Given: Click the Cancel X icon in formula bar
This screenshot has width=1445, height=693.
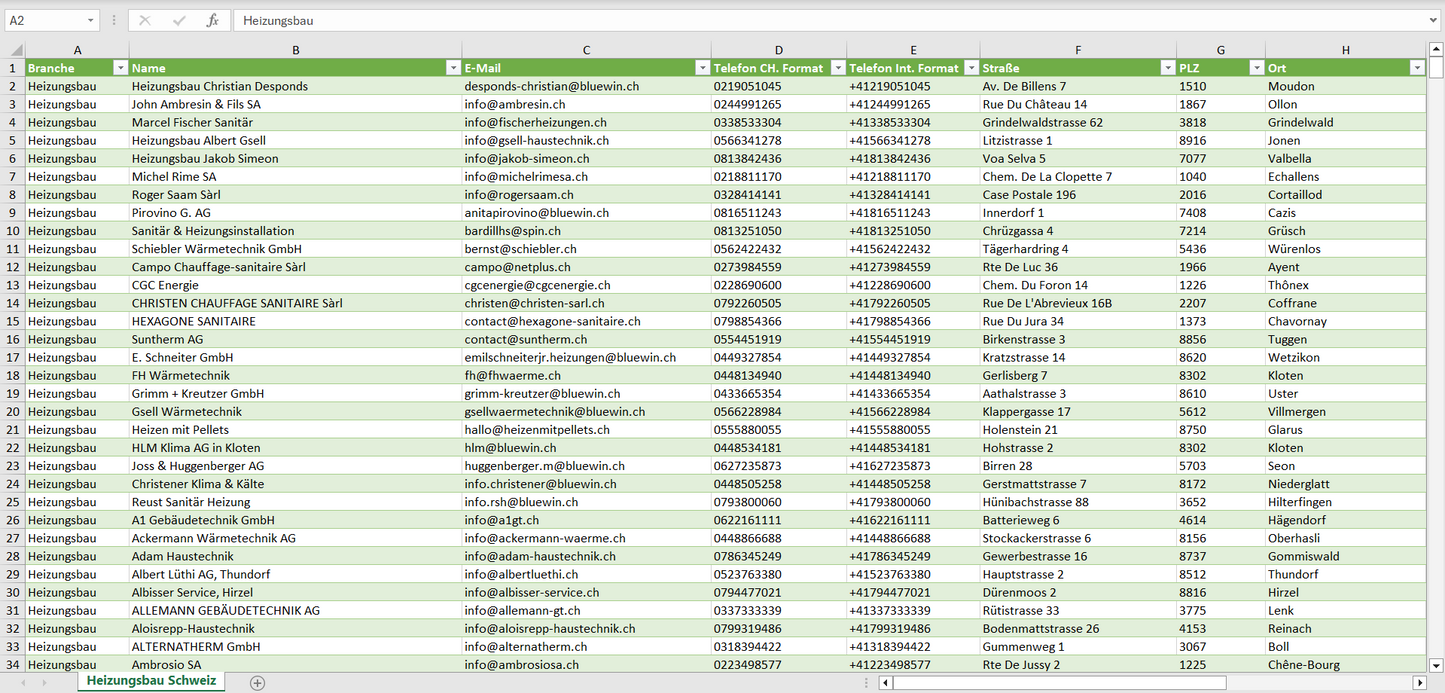Looking at the screenshot, I should click(145, 20).
